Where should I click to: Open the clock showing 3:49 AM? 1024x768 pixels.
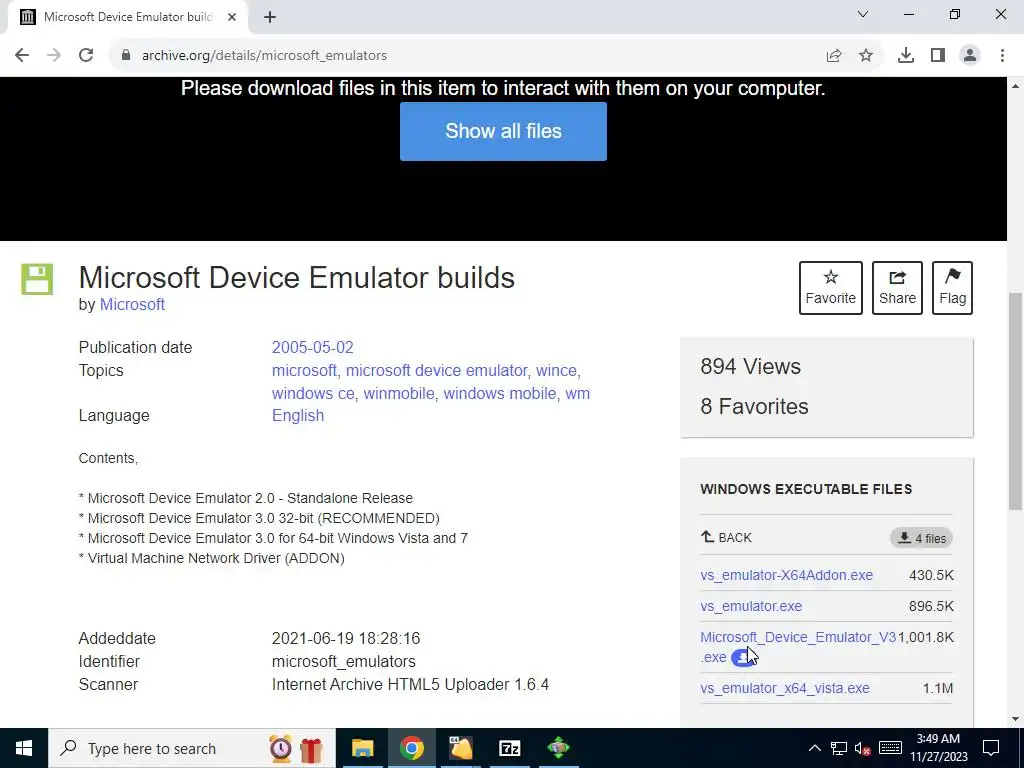(x=938, y=748)
